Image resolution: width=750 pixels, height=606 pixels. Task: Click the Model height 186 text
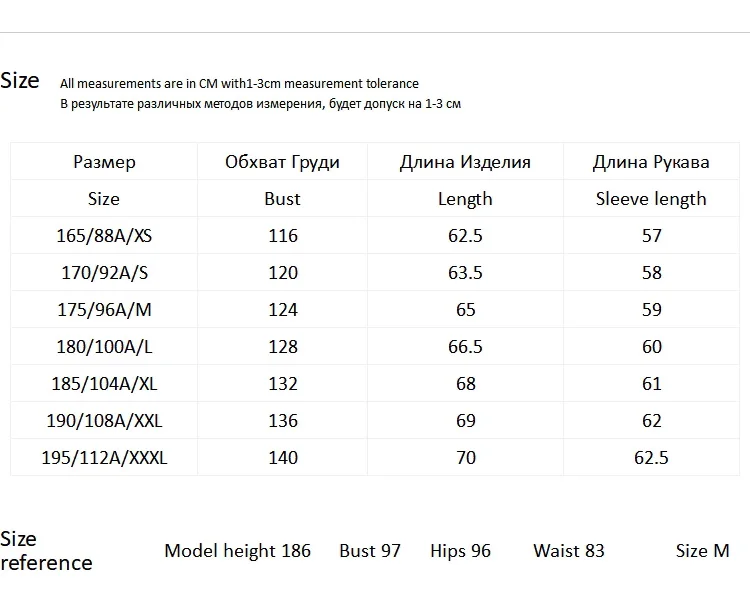[237, 551]
